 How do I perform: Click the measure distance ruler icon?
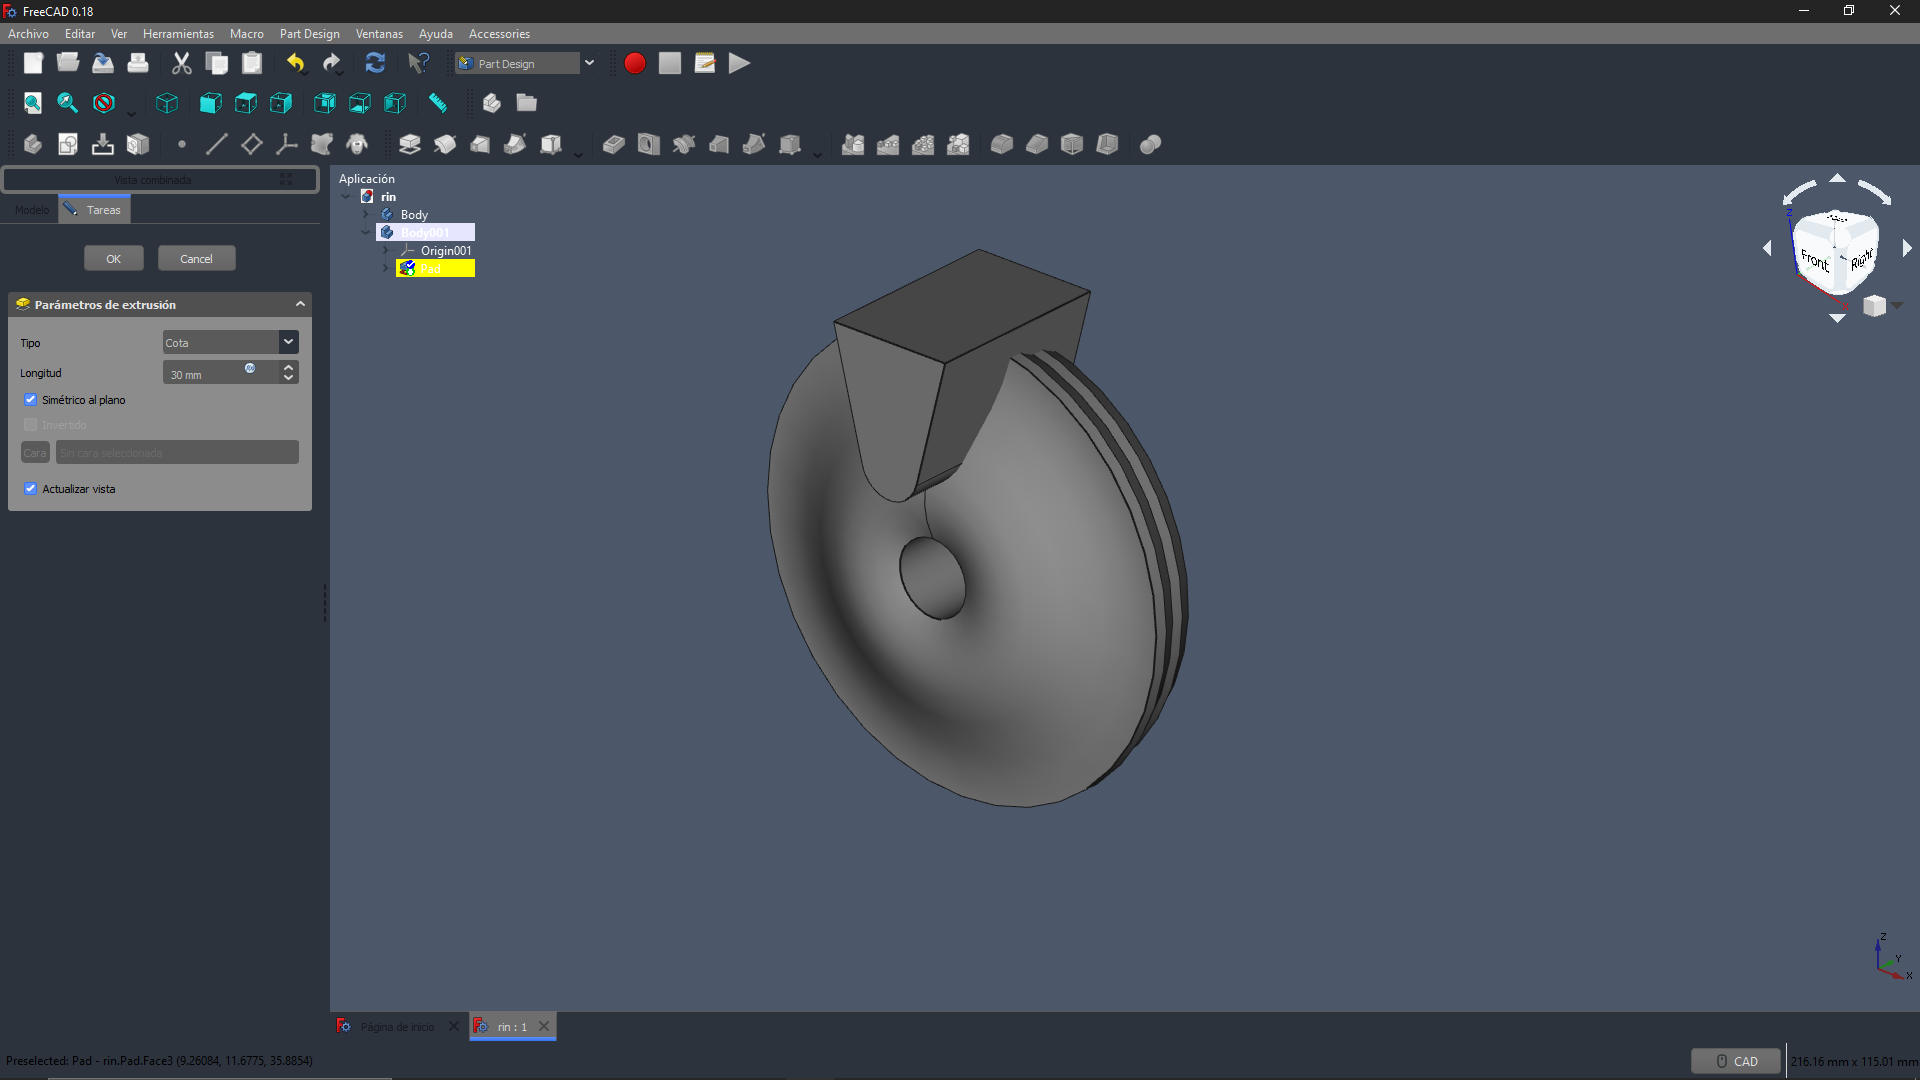coord(437,103)
